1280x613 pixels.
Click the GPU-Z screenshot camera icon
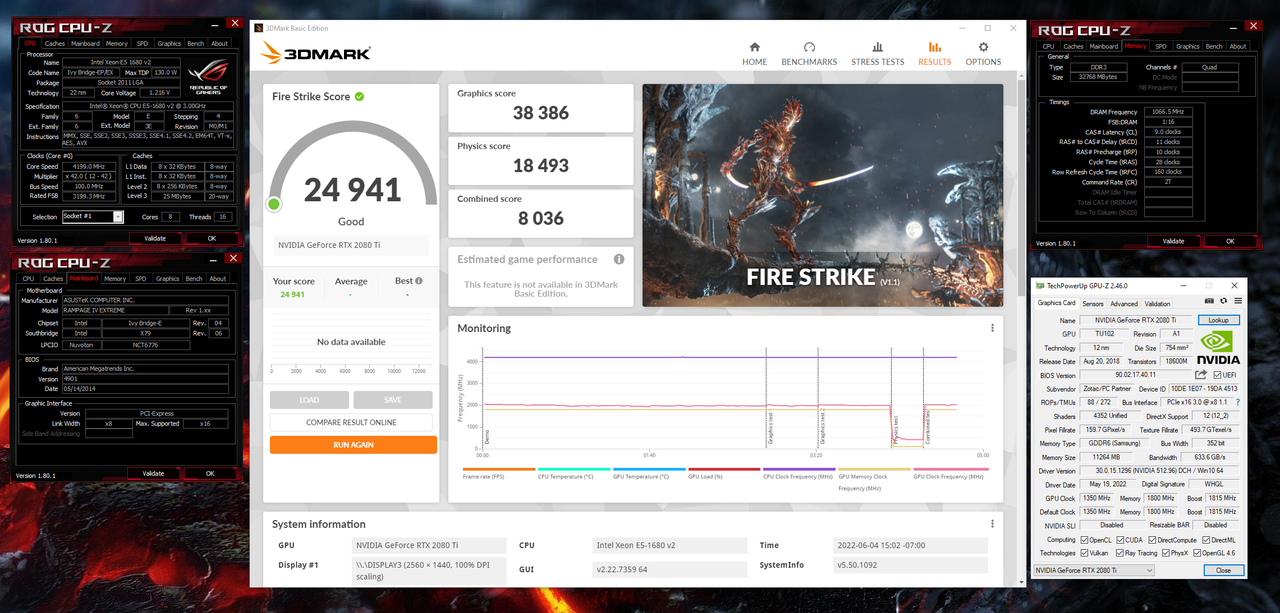tap(1209, 300)
